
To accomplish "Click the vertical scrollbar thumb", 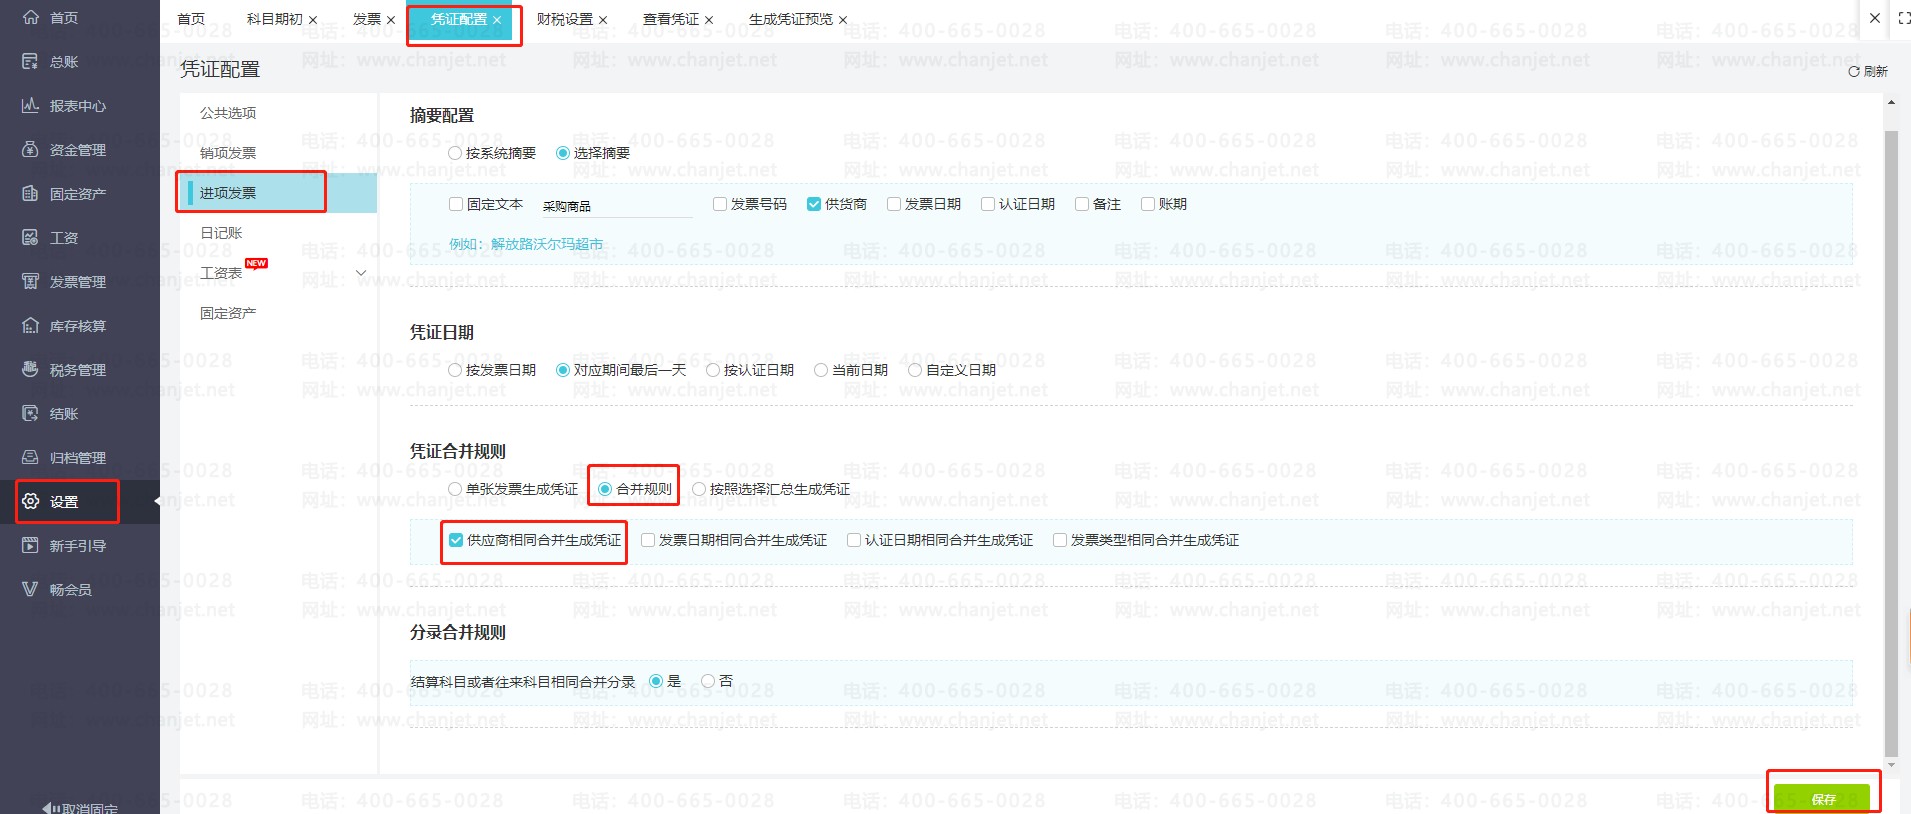I will (x=1890, y=443).
